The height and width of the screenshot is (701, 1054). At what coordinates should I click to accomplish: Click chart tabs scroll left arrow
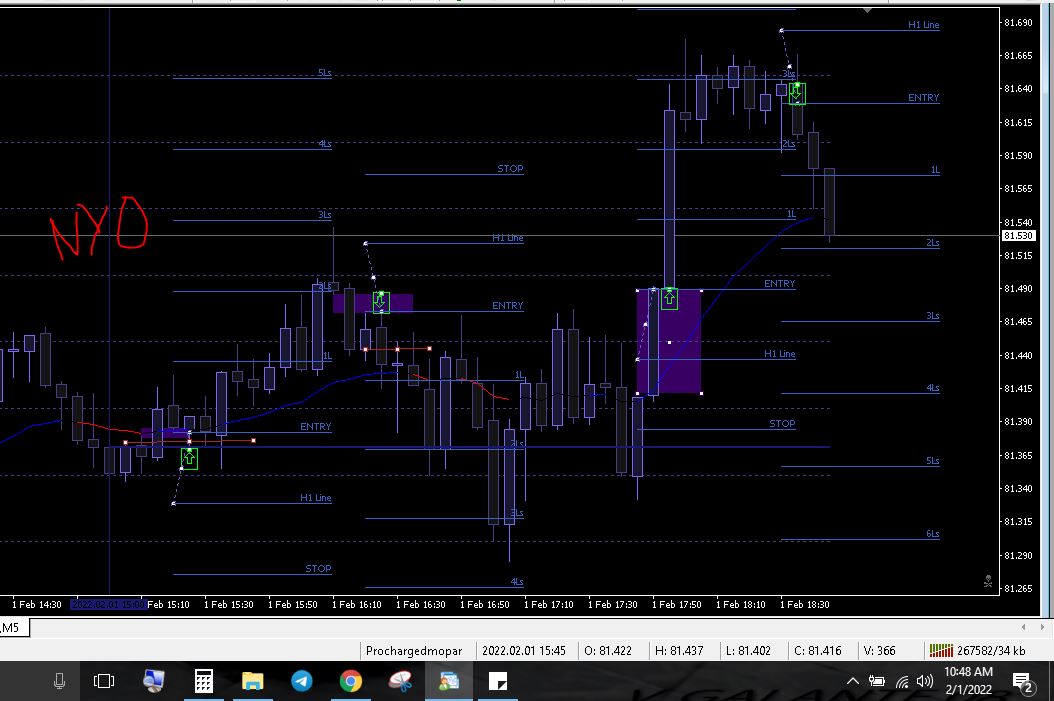(1023, 627)
